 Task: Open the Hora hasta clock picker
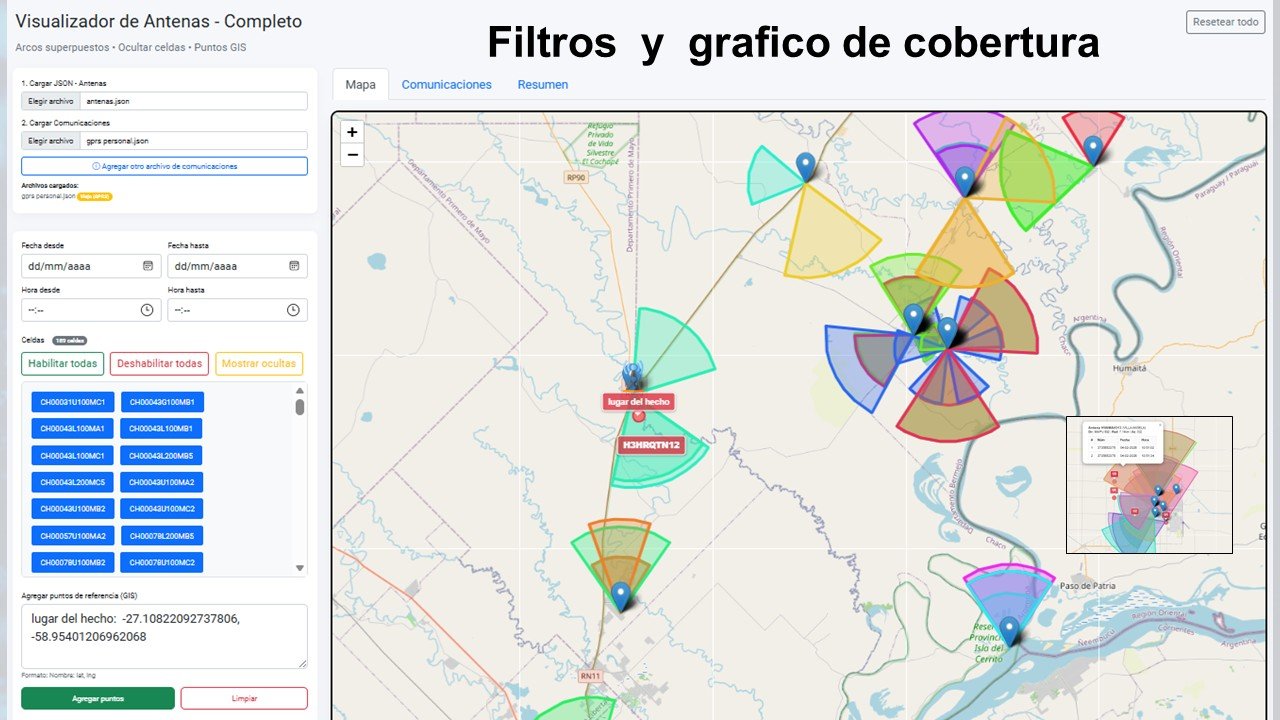coord(293,310)
